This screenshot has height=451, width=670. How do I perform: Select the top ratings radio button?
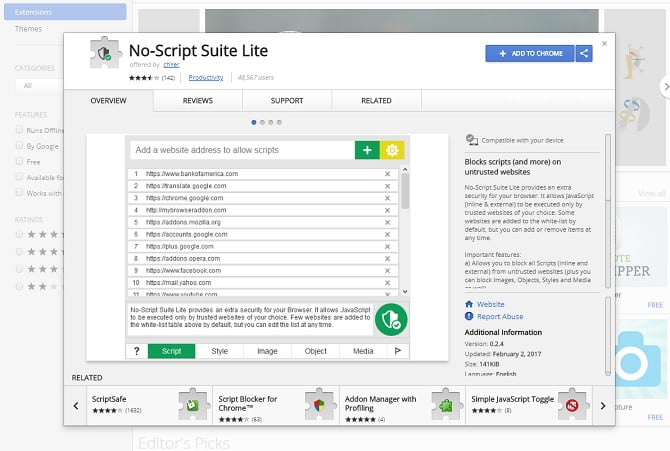click(19, 234)
